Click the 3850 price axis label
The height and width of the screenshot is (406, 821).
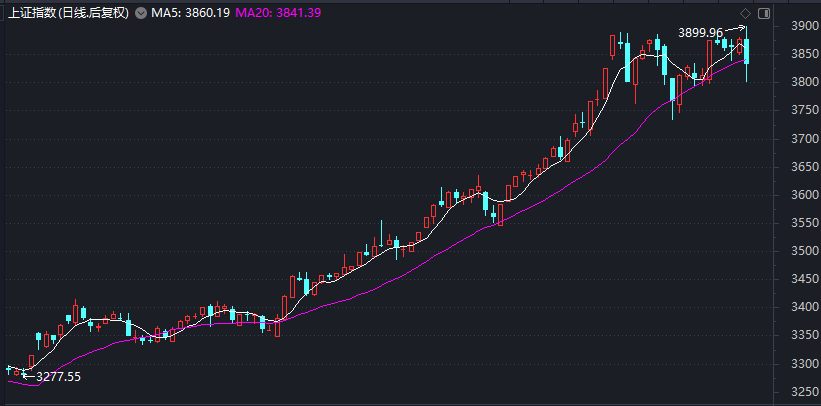[805, 54]
